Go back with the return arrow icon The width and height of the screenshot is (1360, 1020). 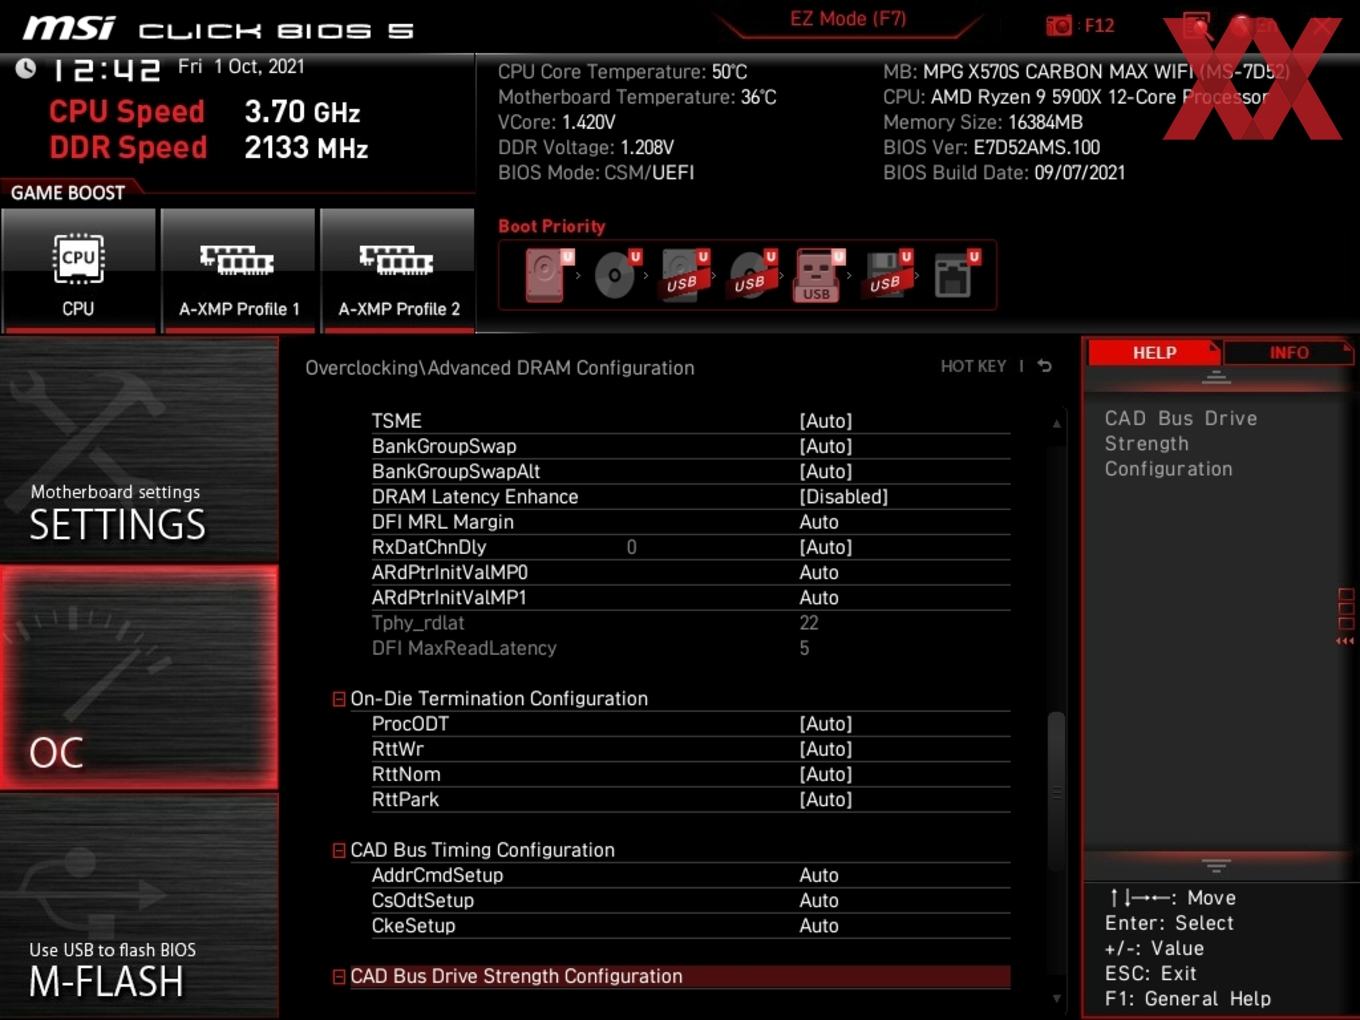[x=1045, y=366]
